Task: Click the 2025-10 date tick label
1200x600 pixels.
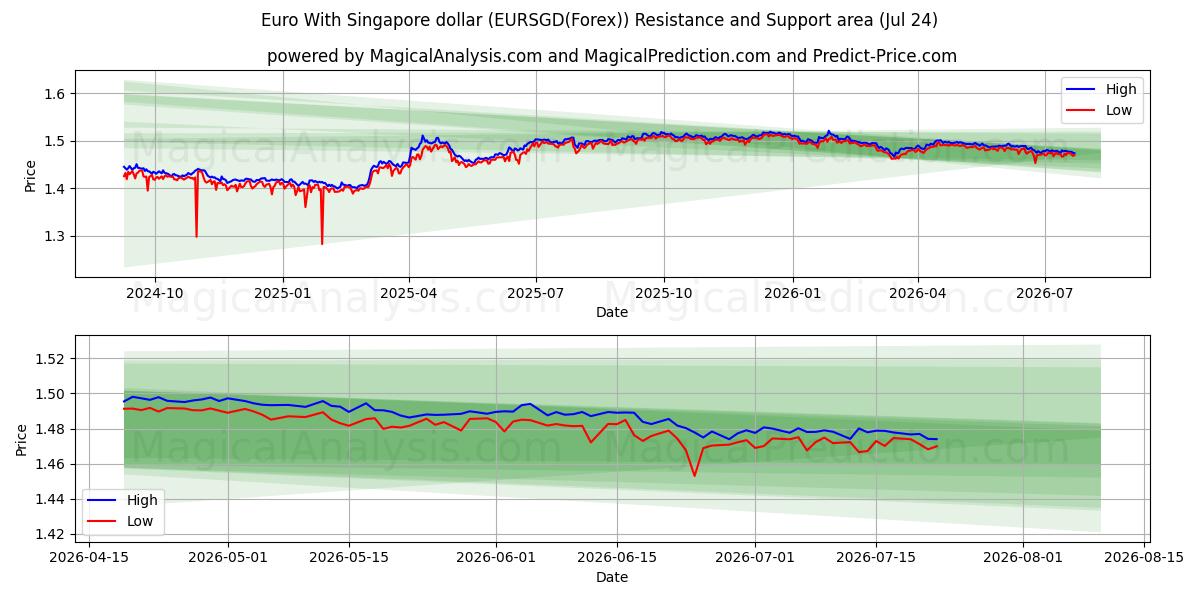Action: (x=664, y=294)
